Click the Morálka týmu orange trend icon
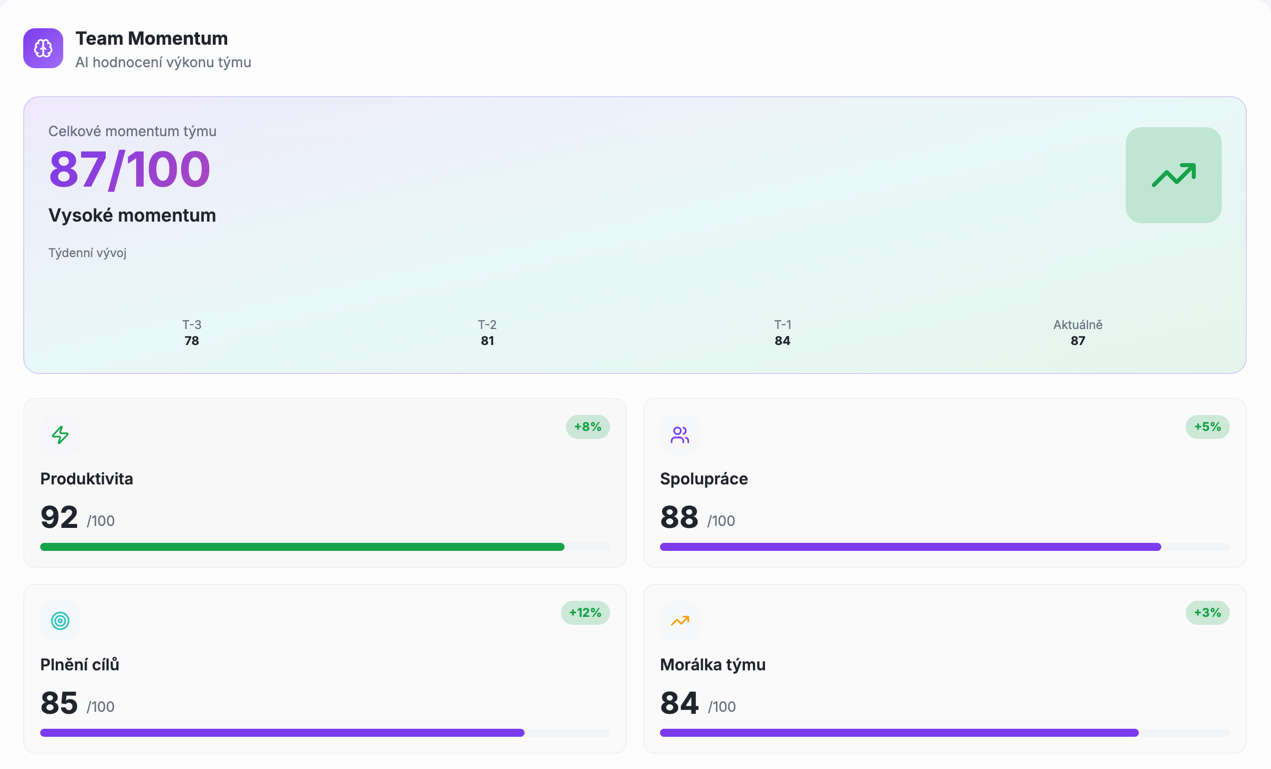 click(680, 621)
